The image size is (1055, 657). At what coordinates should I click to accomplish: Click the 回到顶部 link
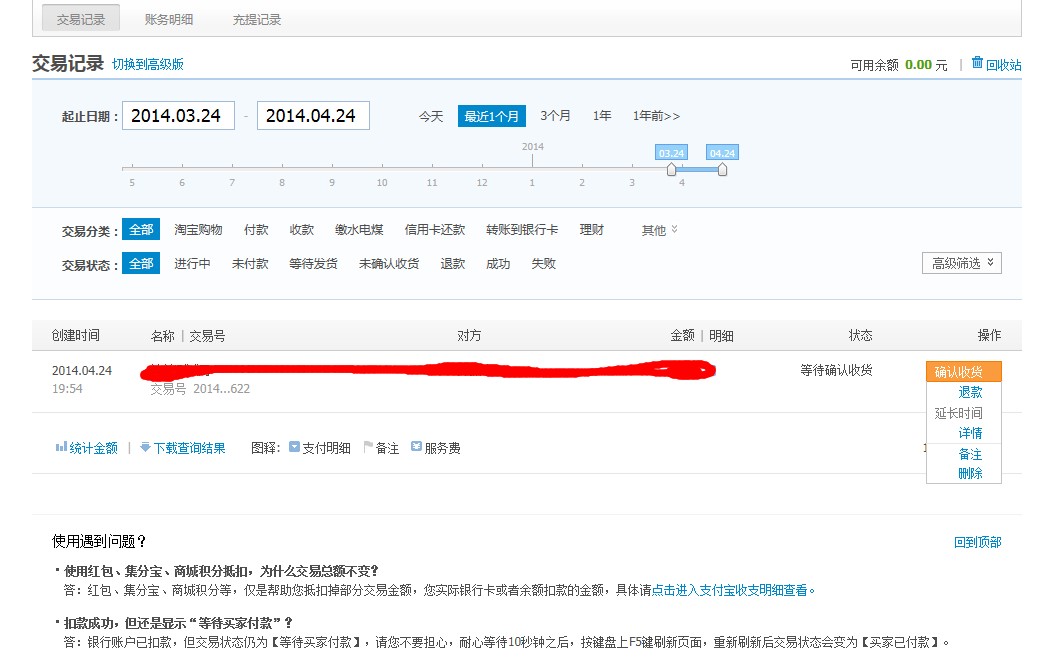pyautogui.click(x=977, y=542)
